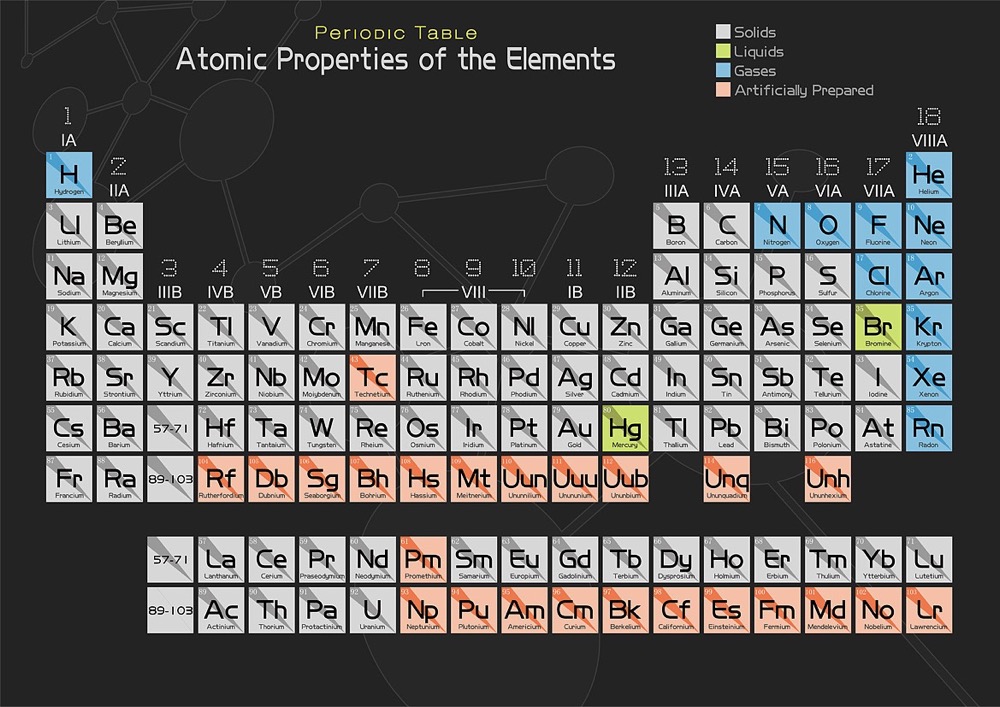Click the 89-103 placeholder in the Fr row
The image size is (1000, 707).
point(170,478)
